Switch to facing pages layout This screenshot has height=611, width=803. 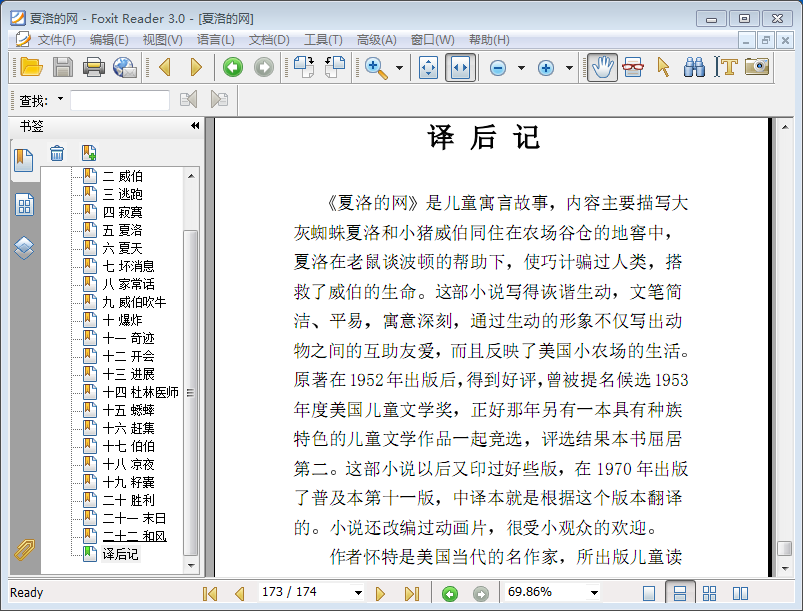741,594
